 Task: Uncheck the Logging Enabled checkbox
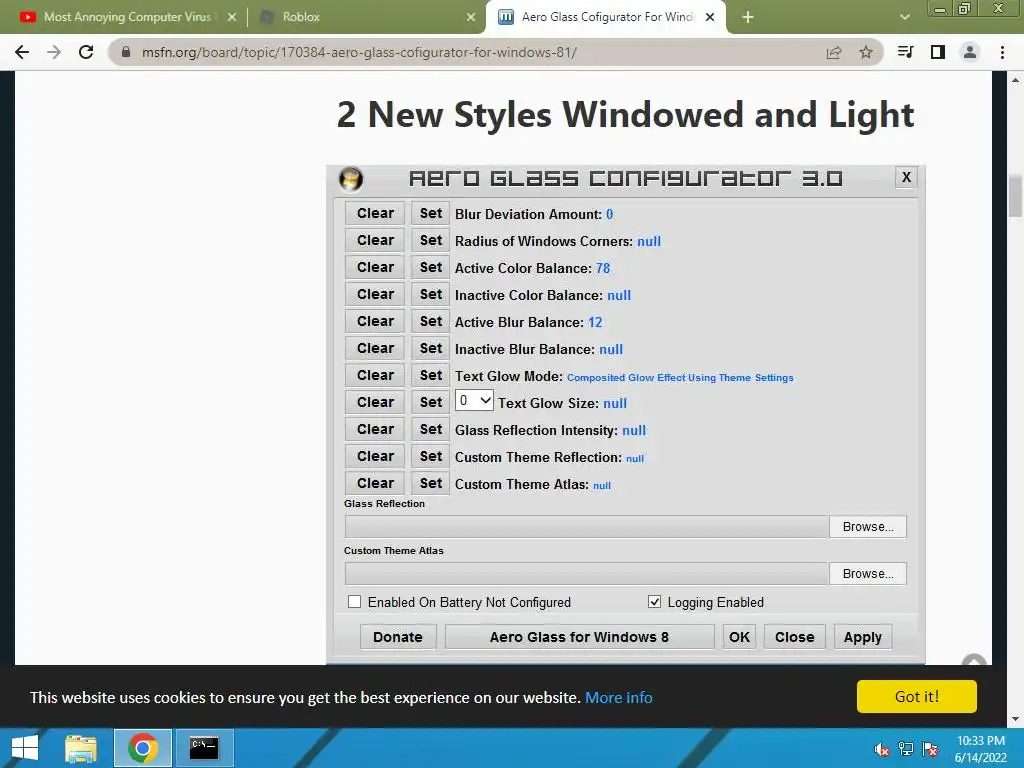pos(654,601)
